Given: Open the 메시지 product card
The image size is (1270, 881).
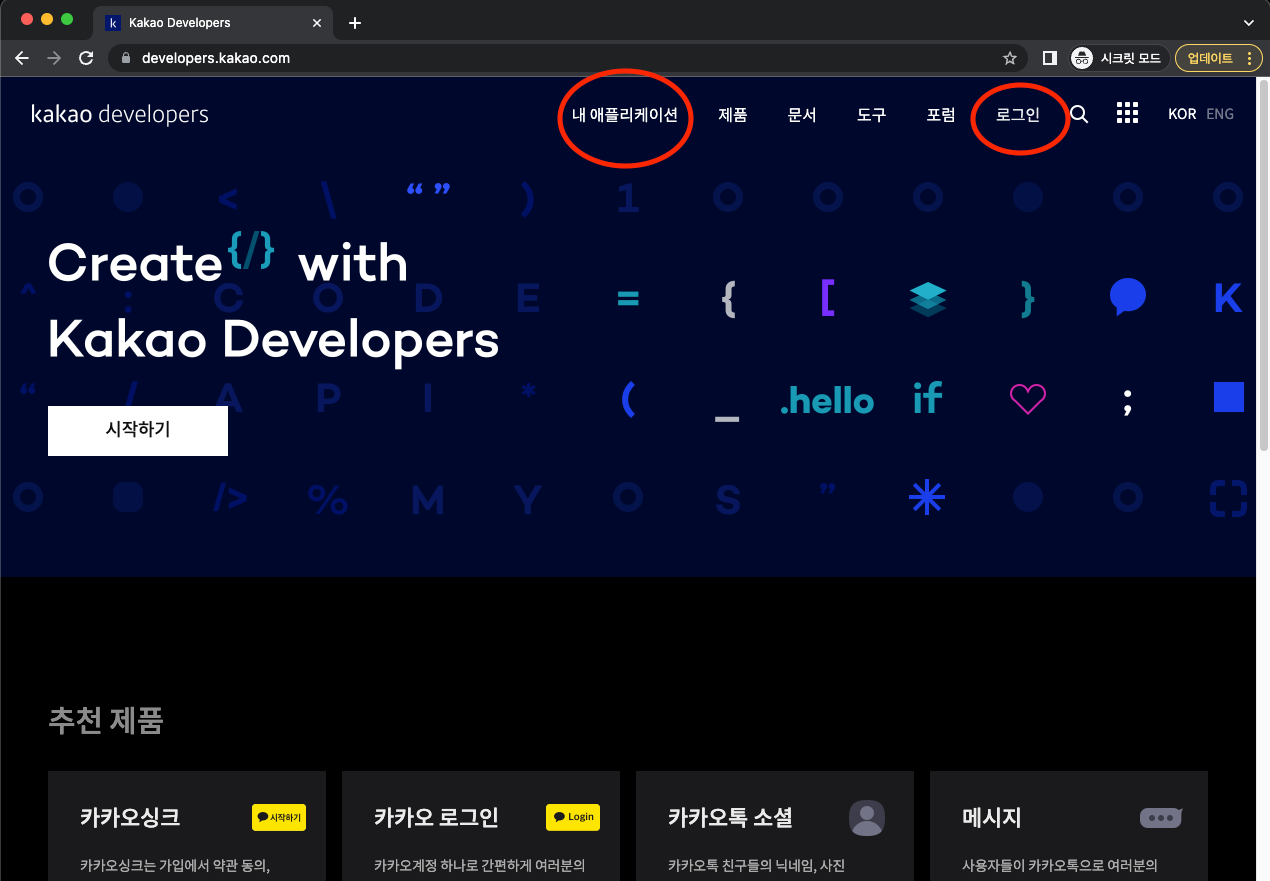Looking at the screenshot, I should pos(1069,826).
